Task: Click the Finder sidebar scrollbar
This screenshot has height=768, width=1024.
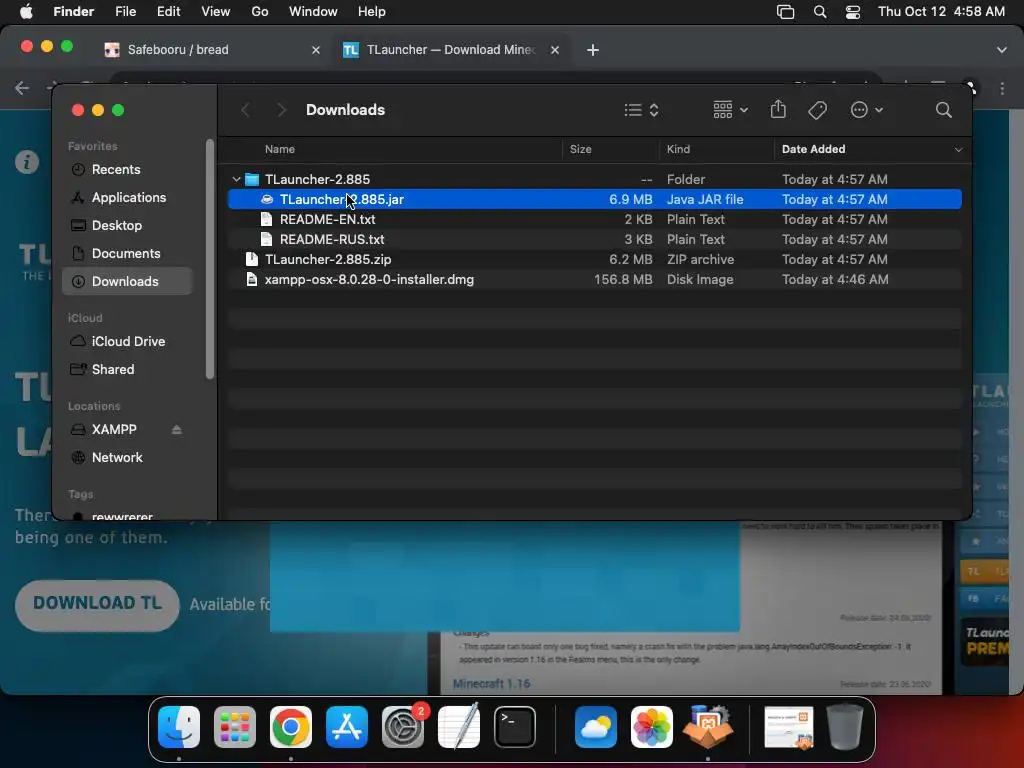Action: click(x=210, y=259)
